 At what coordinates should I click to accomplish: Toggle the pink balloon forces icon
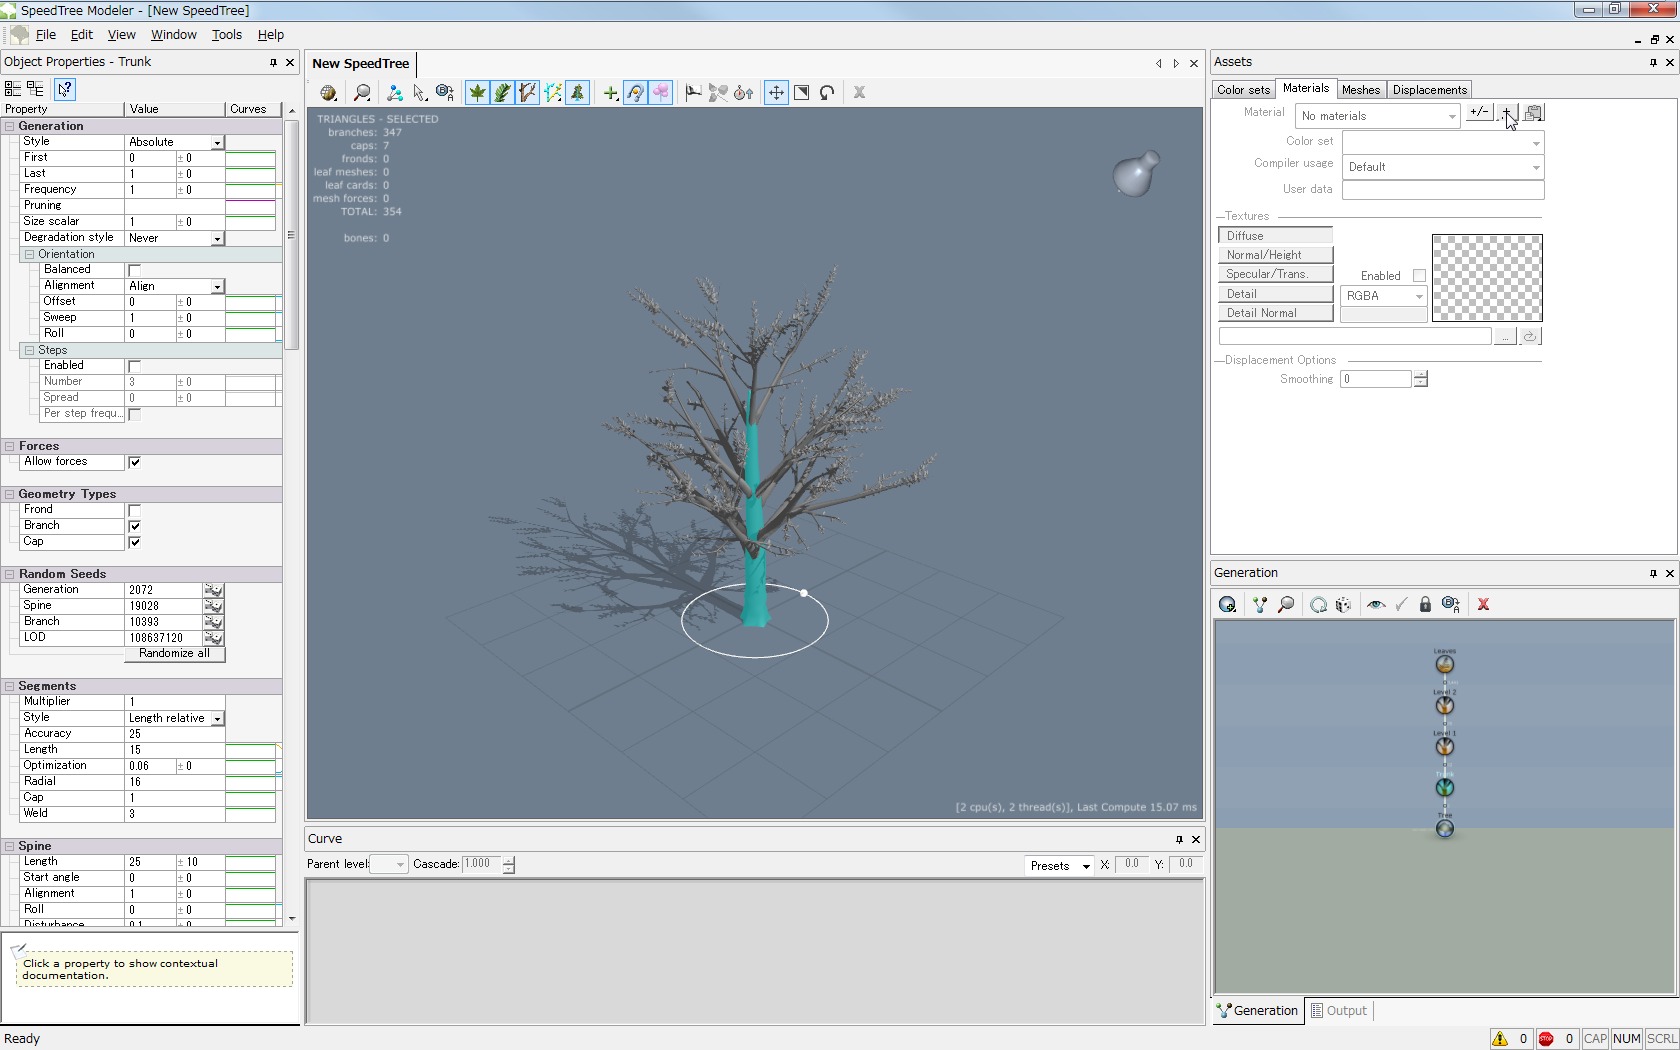(x=661, y=93)
